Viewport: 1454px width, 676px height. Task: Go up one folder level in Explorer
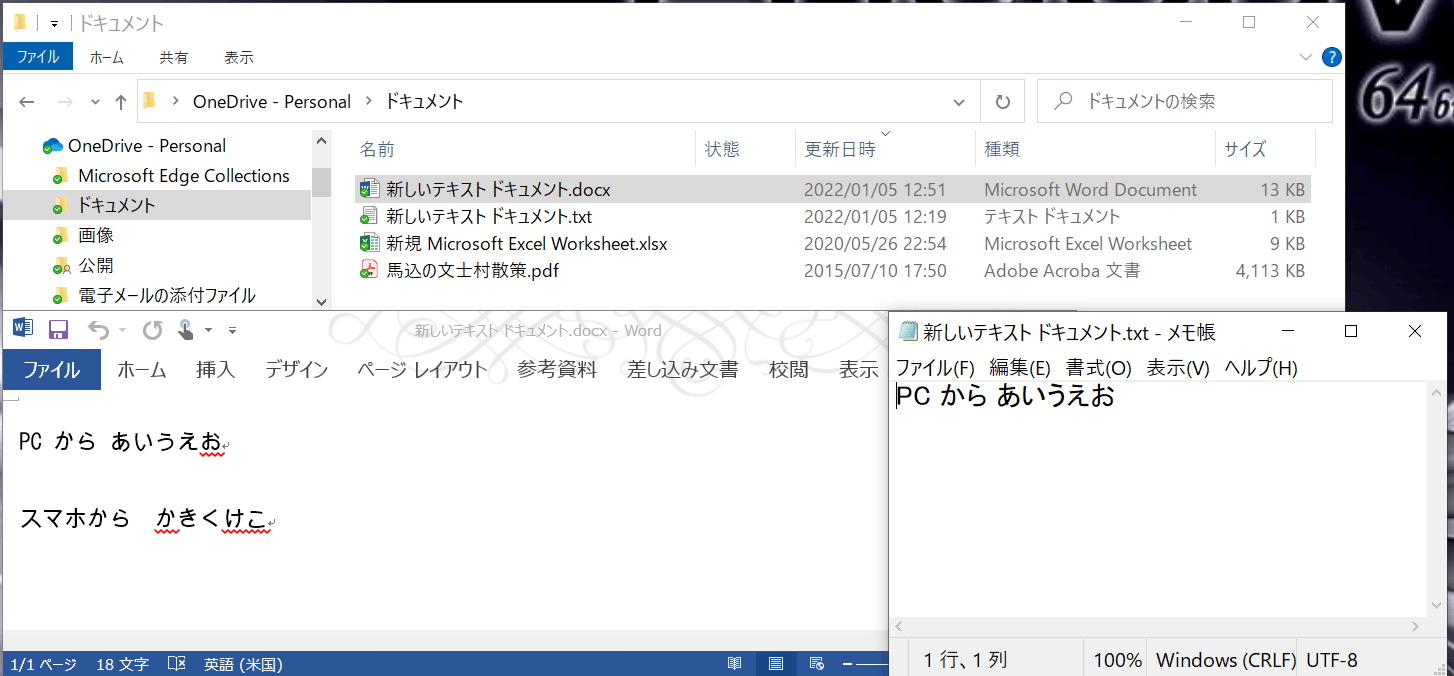(121, 101)
